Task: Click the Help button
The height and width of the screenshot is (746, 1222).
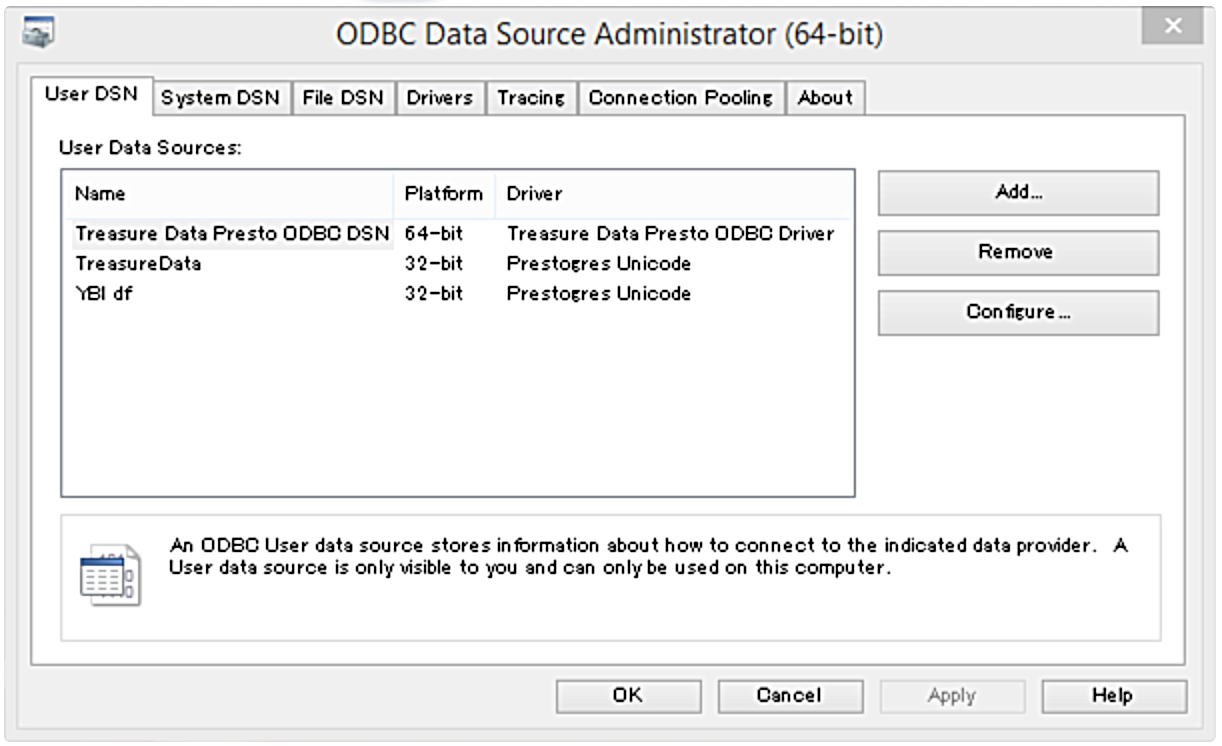Action: pyautogui.click(x=1113, y=696)
